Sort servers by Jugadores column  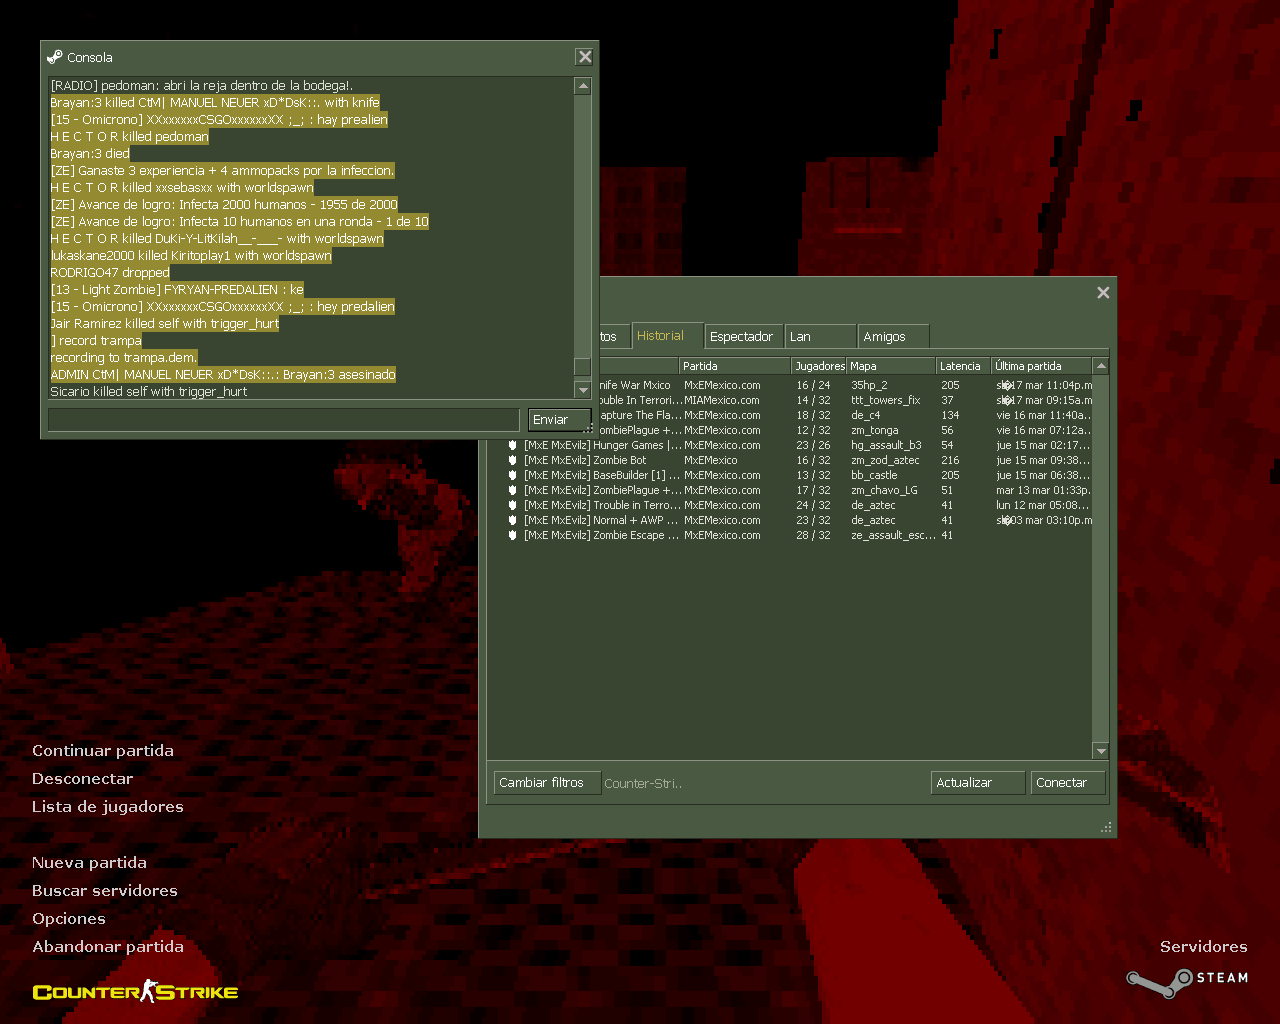point(819,366)
